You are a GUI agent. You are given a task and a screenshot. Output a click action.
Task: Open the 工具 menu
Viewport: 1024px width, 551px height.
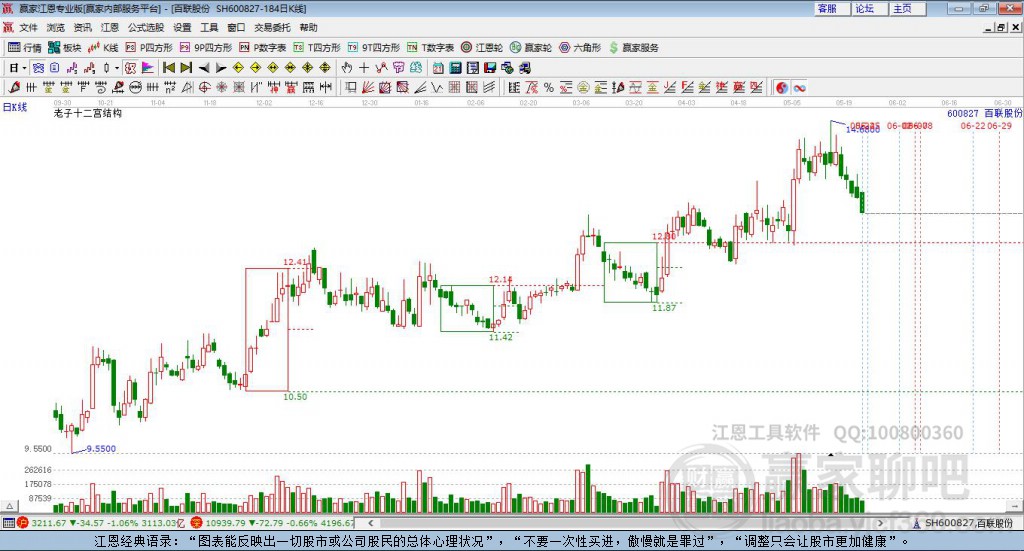pos(209,27)
